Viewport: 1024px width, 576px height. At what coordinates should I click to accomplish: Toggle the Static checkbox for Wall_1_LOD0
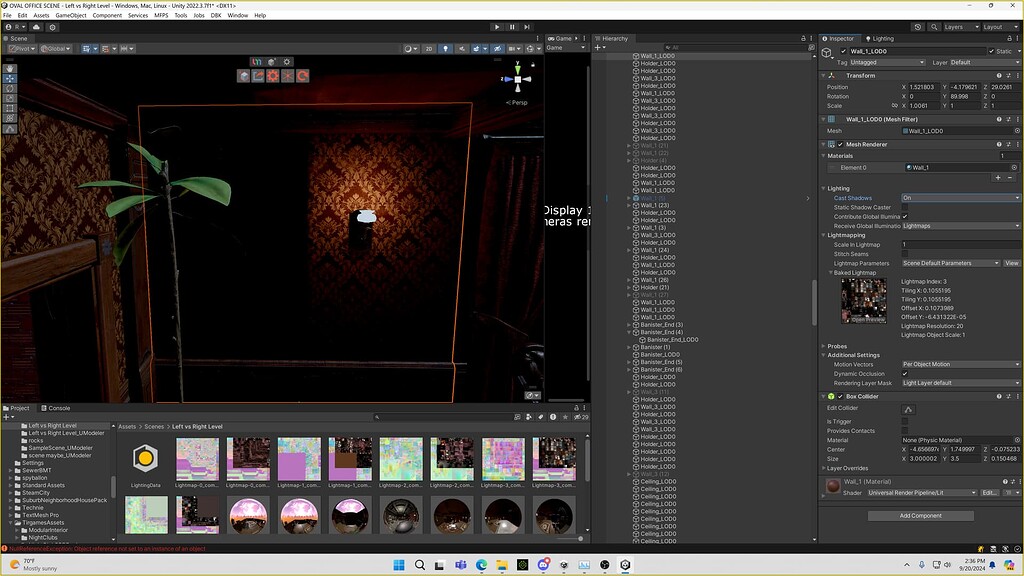(992, 51)
